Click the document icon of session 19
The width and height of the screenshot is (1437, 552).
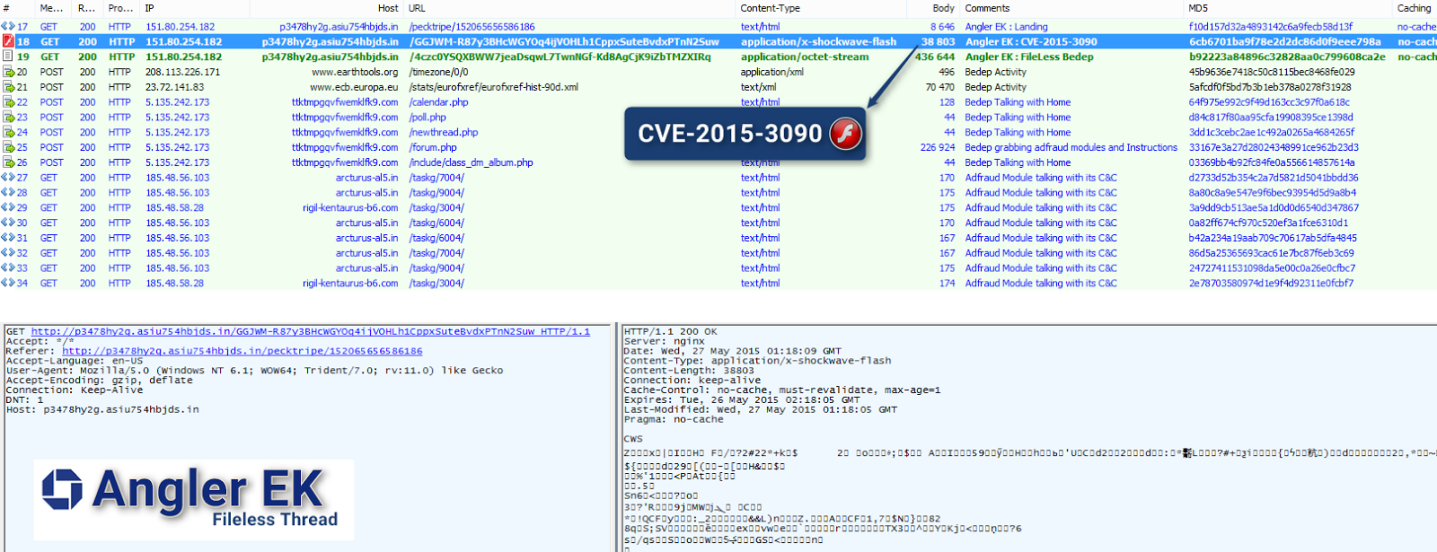tap(8, 57)
